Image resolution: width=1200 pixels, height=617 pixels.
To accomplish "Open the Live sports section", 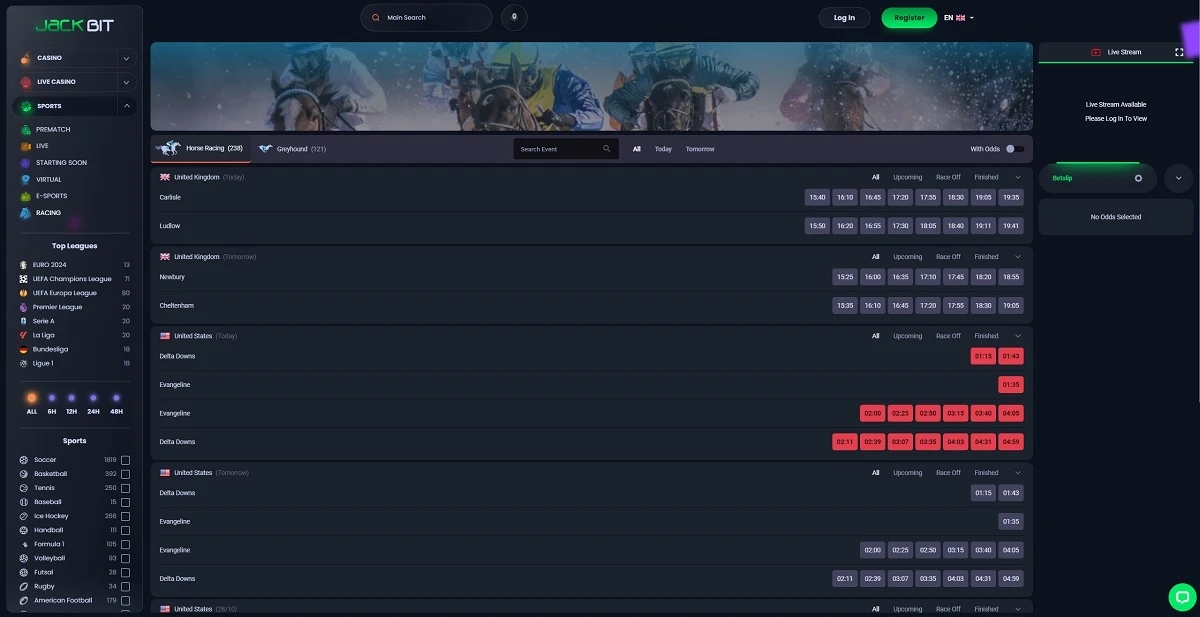I will click(42, 146).
